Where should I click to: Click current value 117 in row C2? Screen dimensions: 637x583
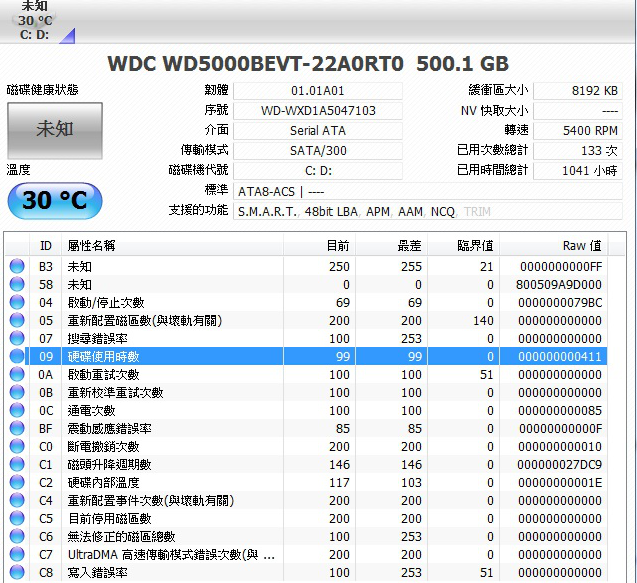[x=339, y=482]
